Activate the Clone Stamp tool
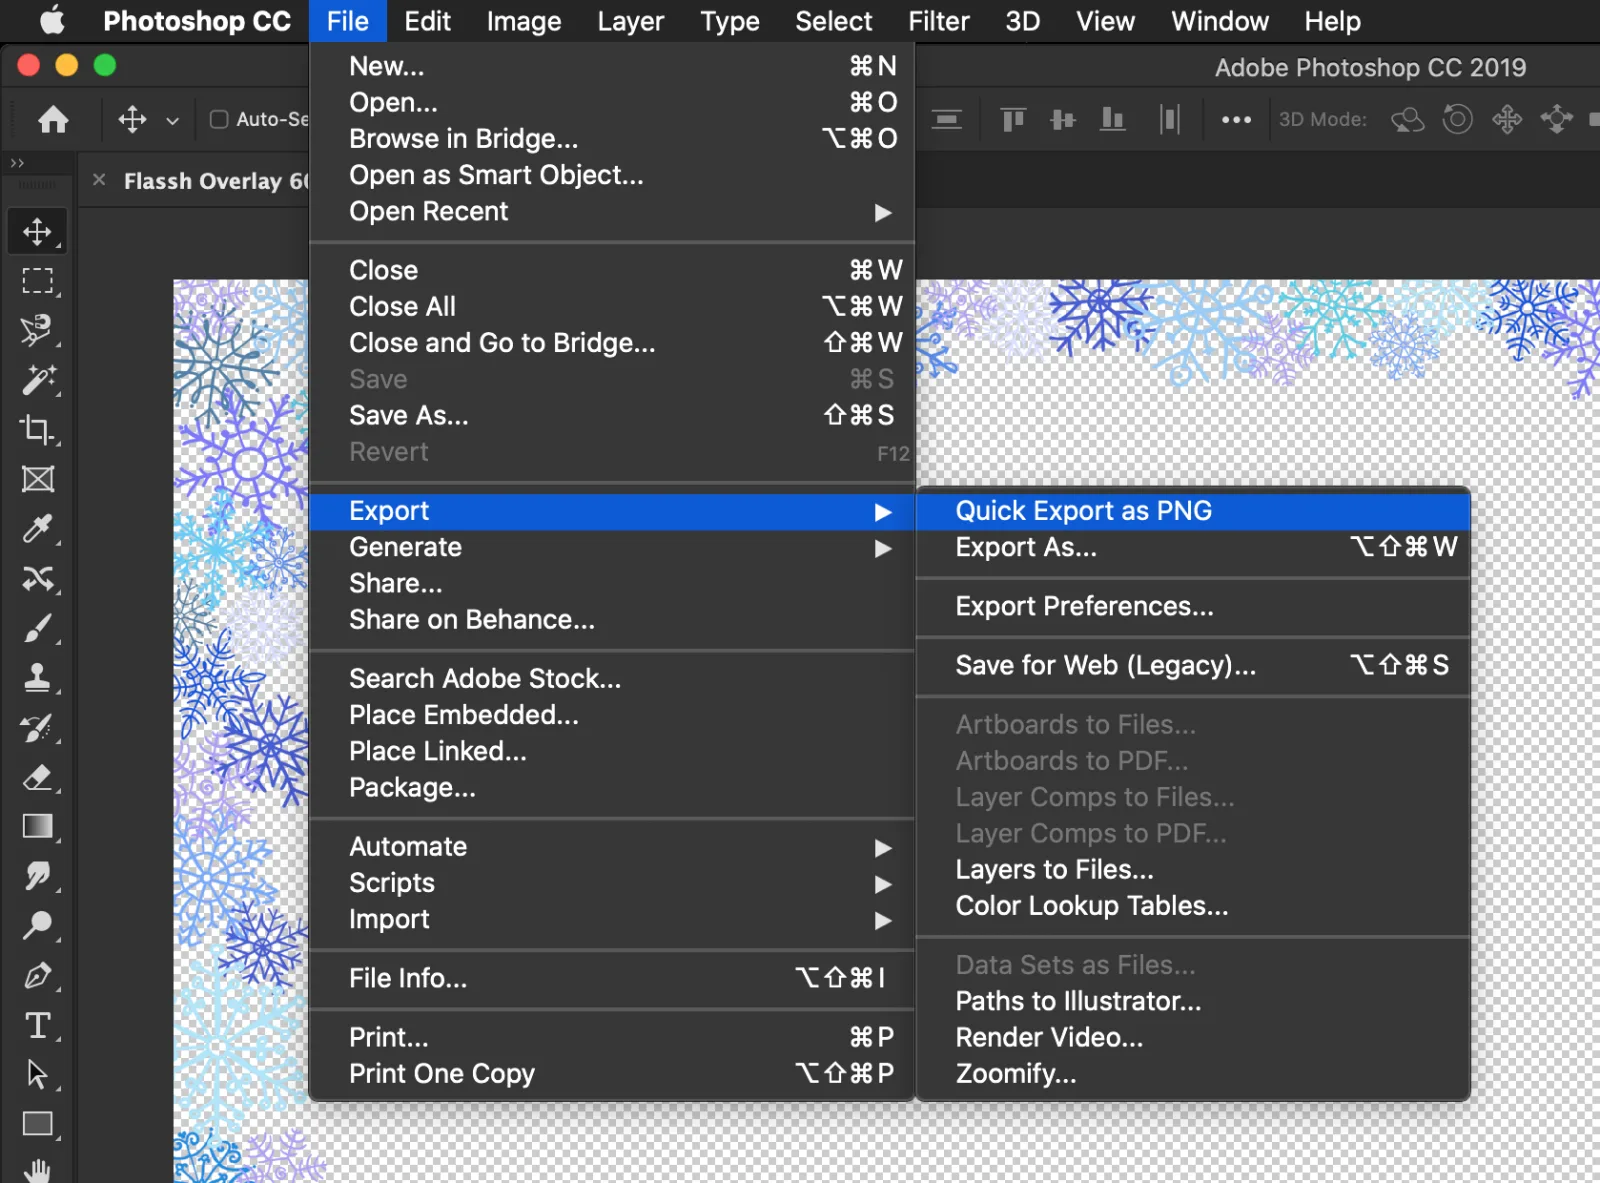 (38, 678)
